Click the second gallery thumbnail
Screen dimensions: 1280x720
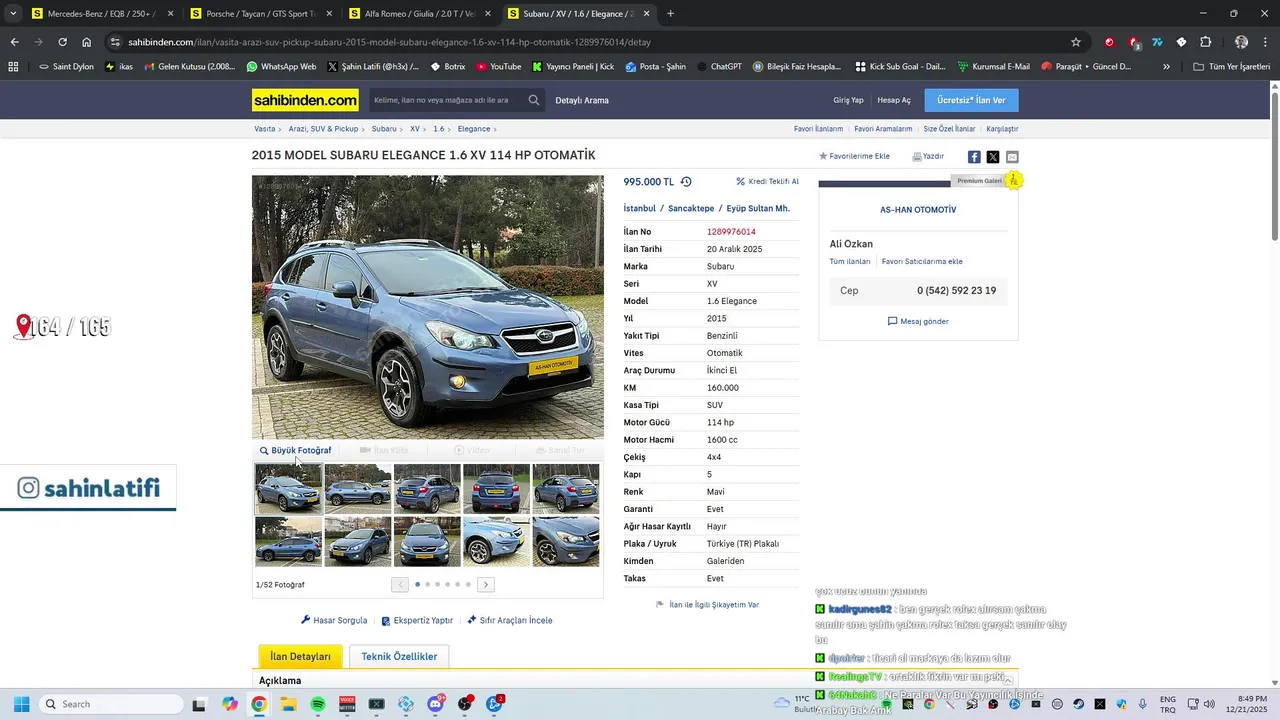click(358, 488)
